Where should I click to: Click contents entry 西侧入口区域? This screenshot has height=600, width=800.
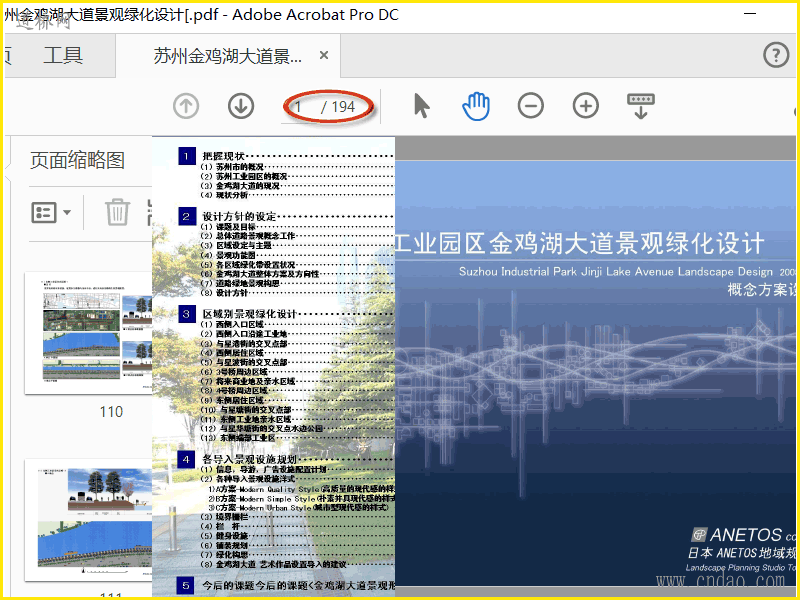tap(240, 324)
